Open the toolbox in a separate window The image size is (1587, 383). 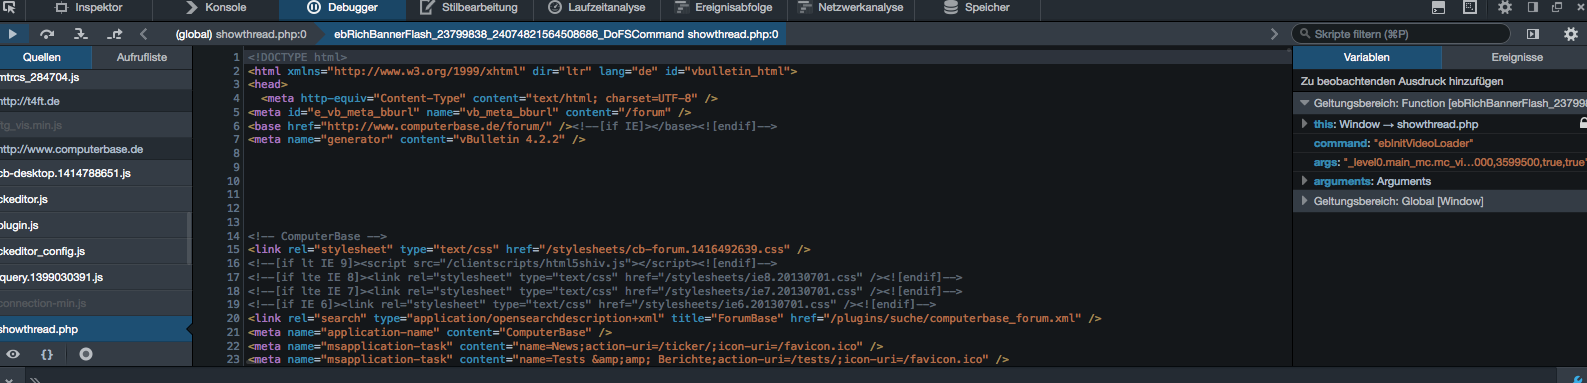pos(1556,8)
